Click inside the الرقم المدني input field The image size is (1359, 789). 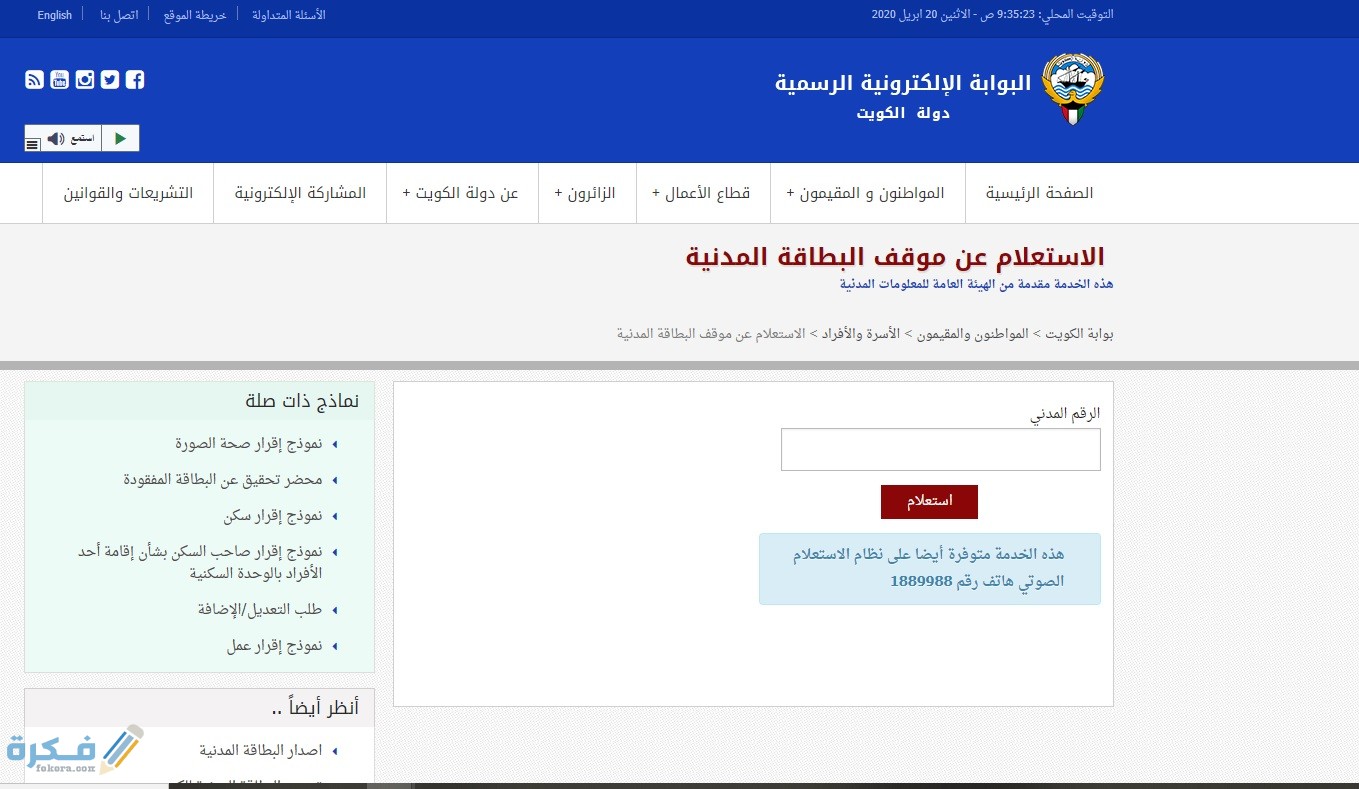[x=939, y=449]
